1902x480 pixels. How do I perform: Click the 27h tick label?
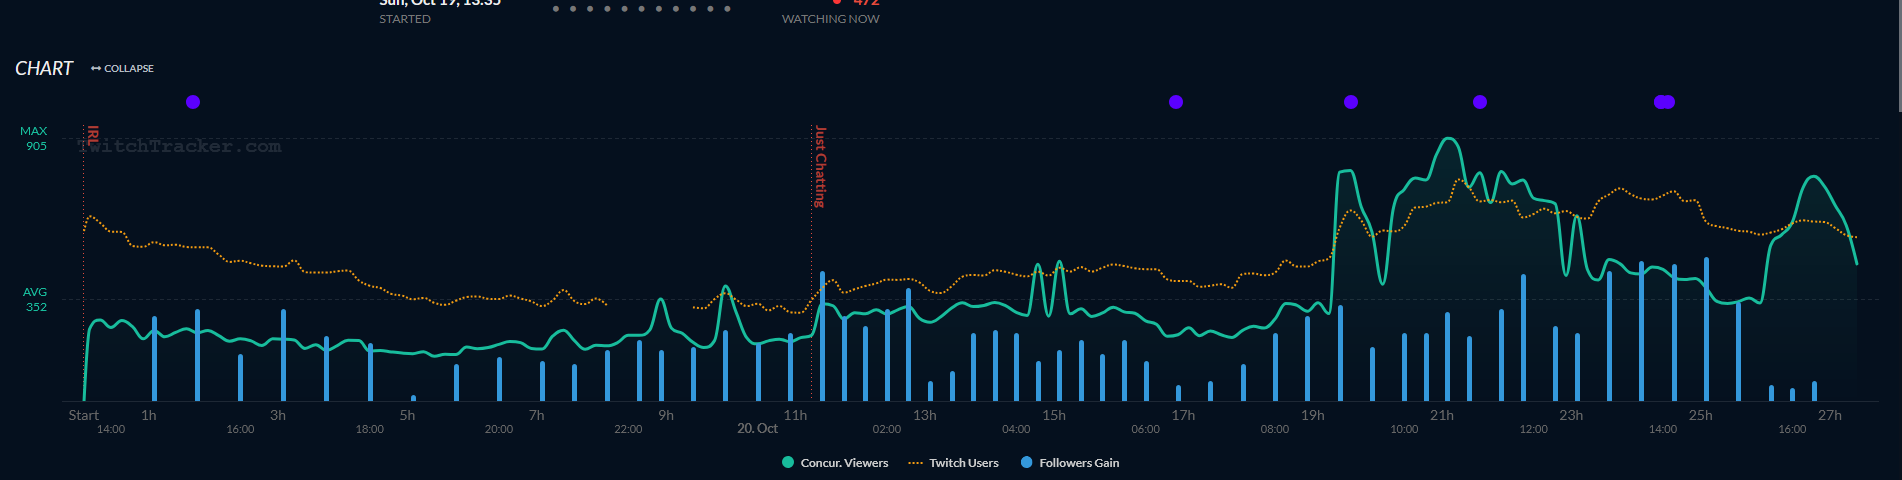(1830, 415)
